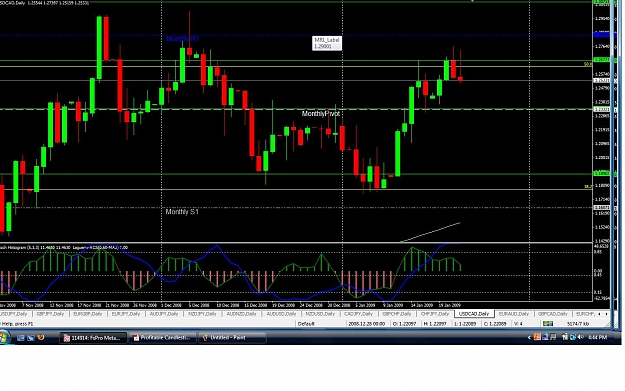The height and width of the screenshot is (391, 625).
Task: Select the CHFJPY,Daily chart tab
Action: click(x=435, y=314)
